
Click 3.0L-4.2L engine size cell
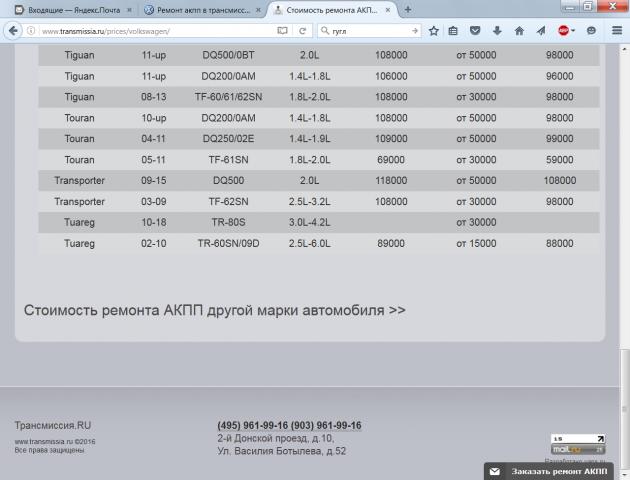tap(309, 222)
